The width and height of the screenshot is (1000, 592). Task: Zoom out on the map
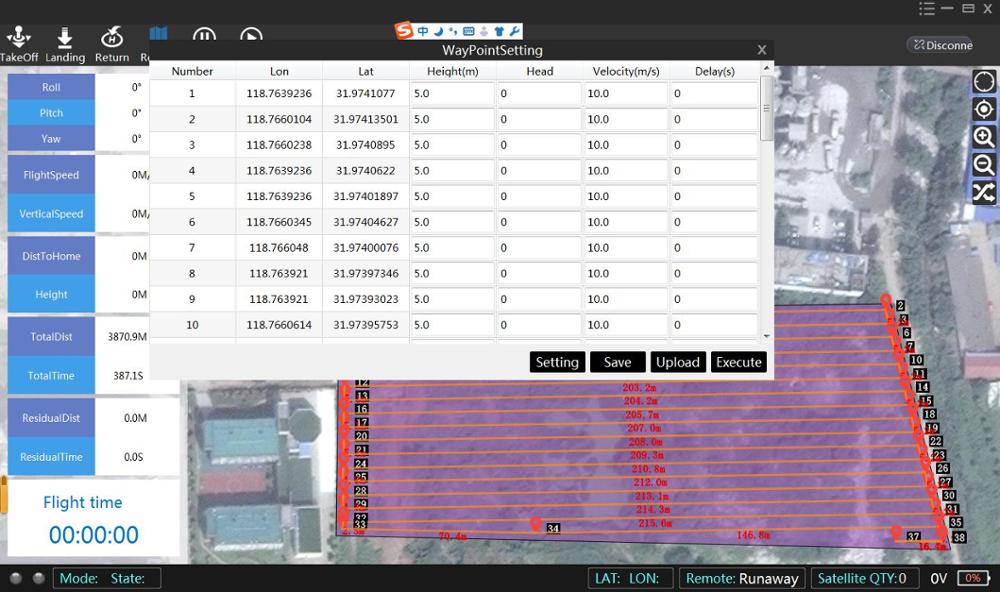[984, 165]
